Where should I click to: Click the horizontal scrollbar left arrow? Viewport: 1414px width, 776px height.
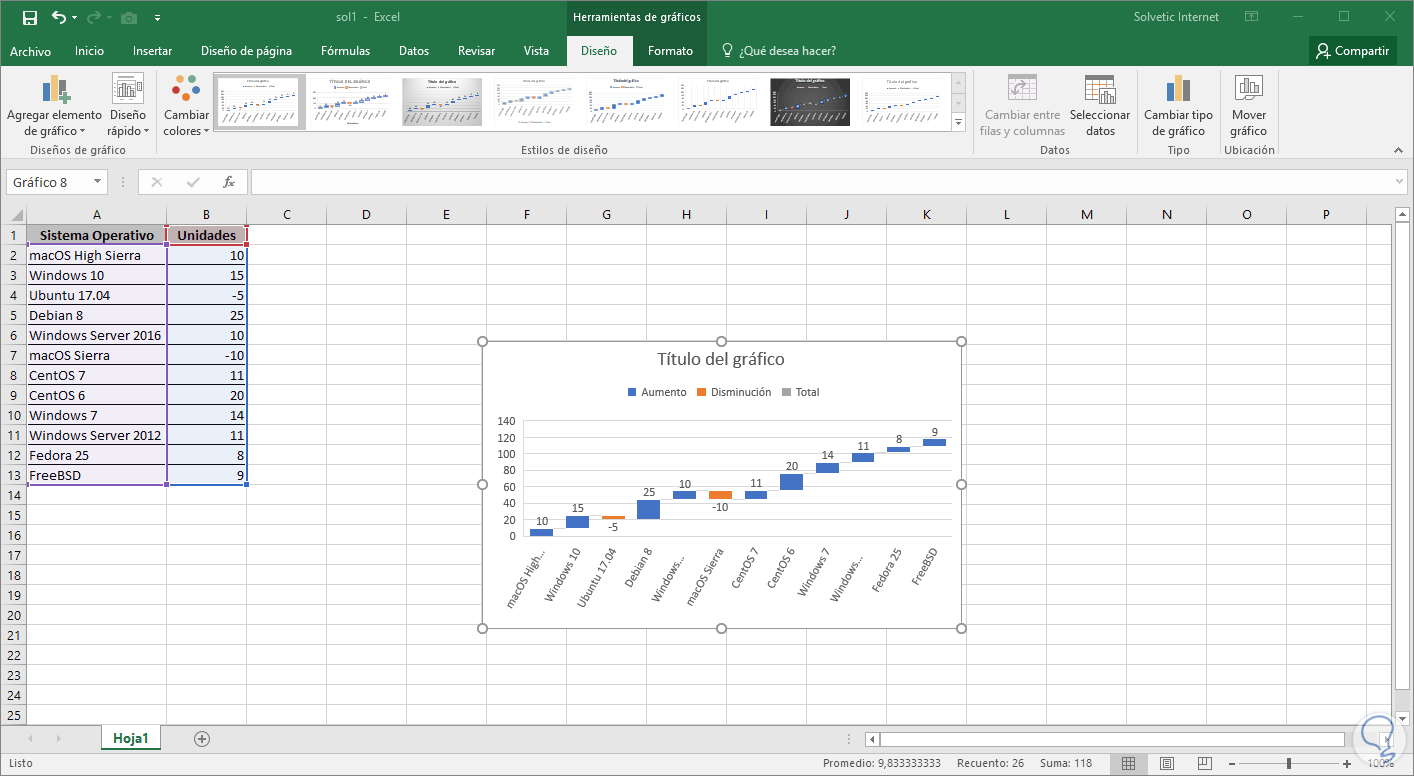873,739
